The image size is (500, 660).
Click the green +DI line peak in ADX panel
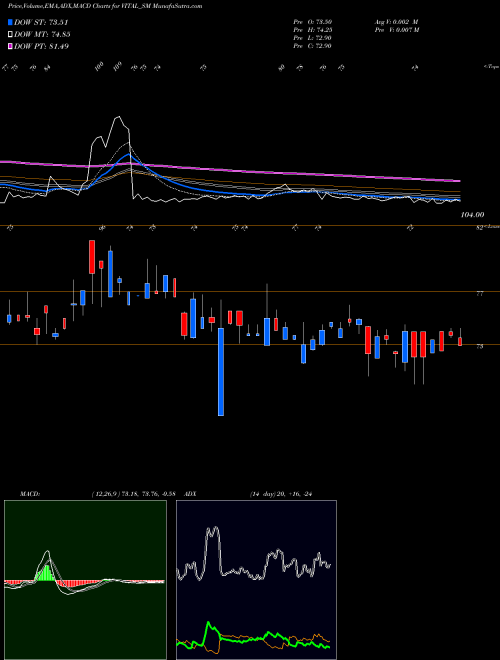click(209, 624)
